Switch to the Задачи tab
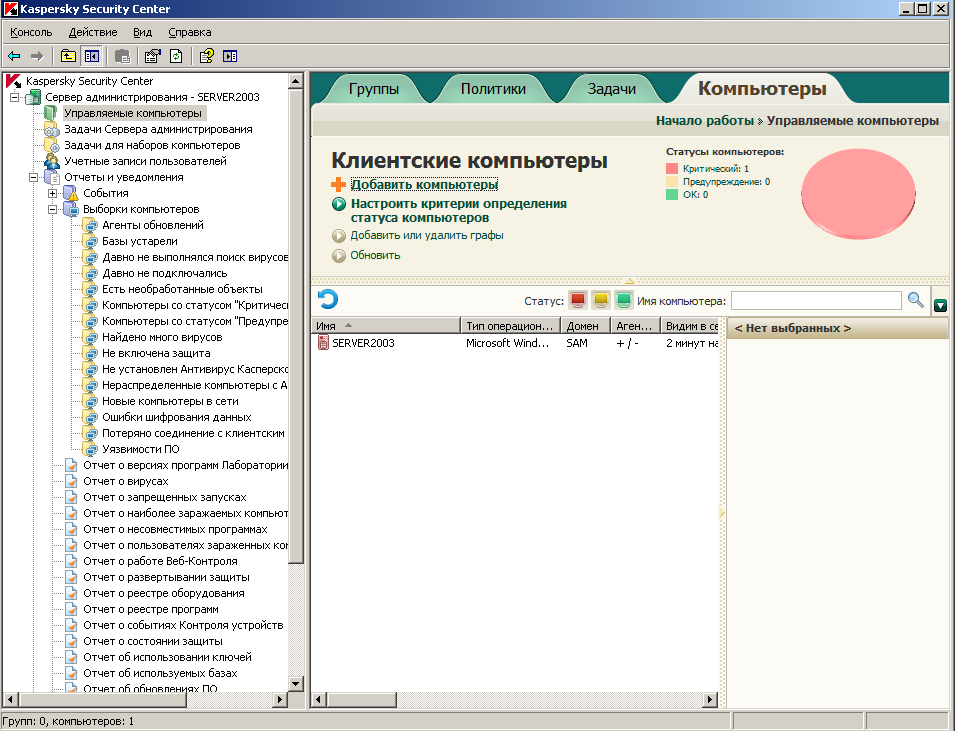The width and height of the screenshot is (956, 731). [x=612, y=89]
